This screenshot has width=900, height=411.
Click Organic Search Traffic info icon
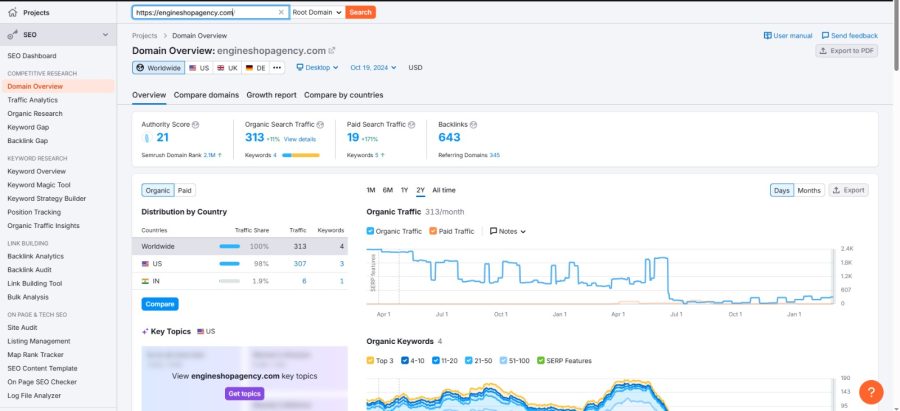click(x=320, y=125)
